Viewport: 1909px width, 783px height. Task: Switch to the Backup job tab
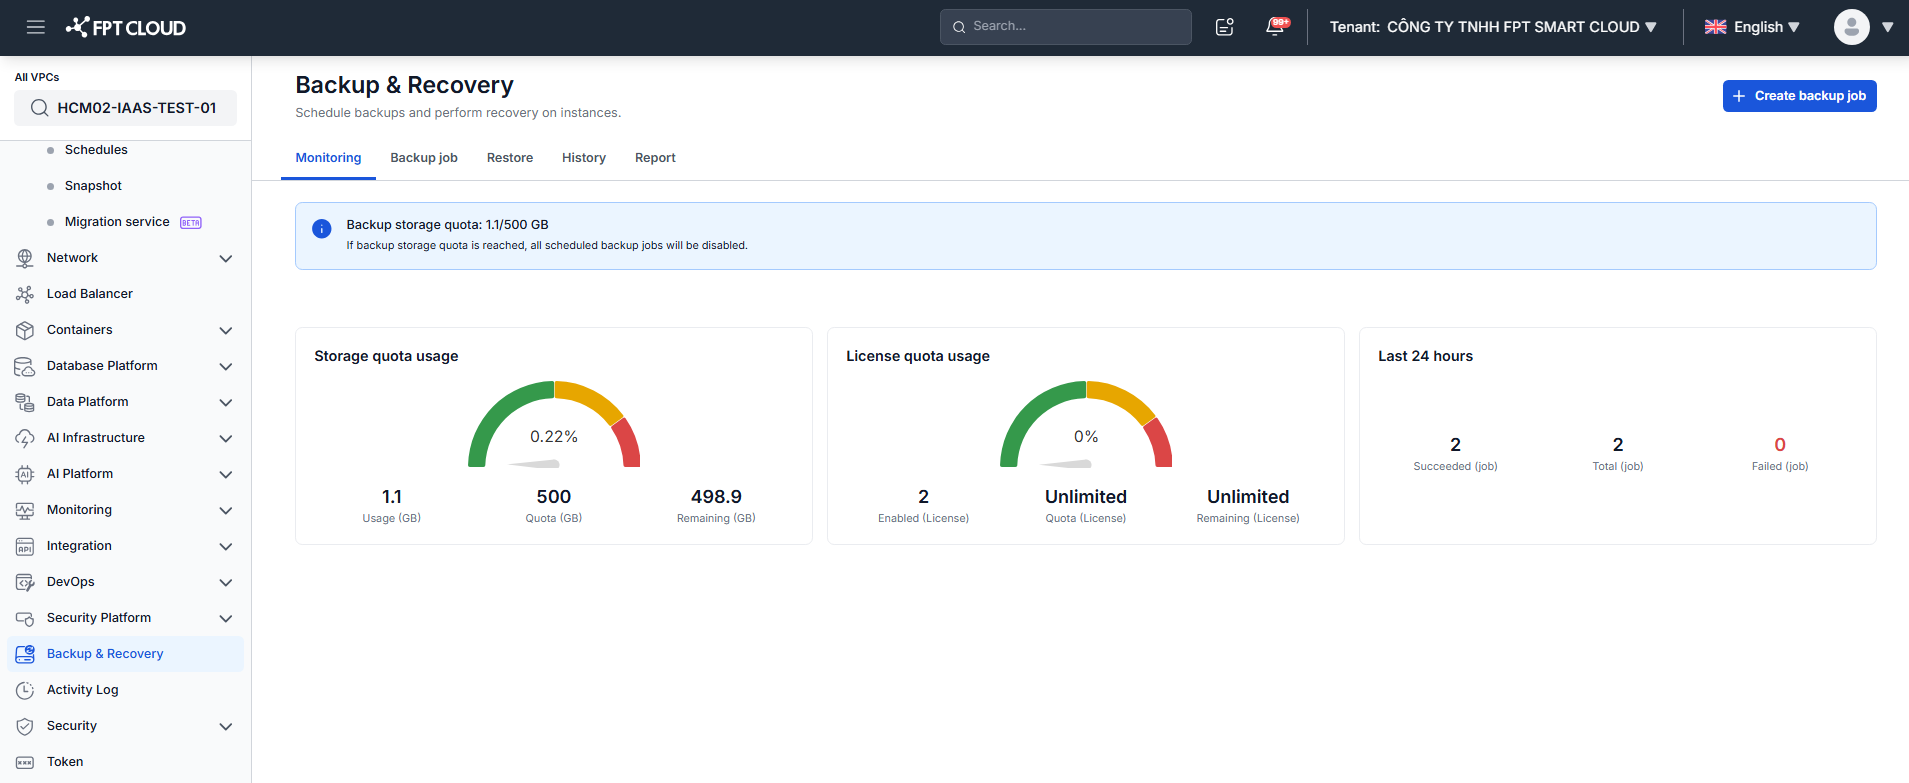coord(424,158)
